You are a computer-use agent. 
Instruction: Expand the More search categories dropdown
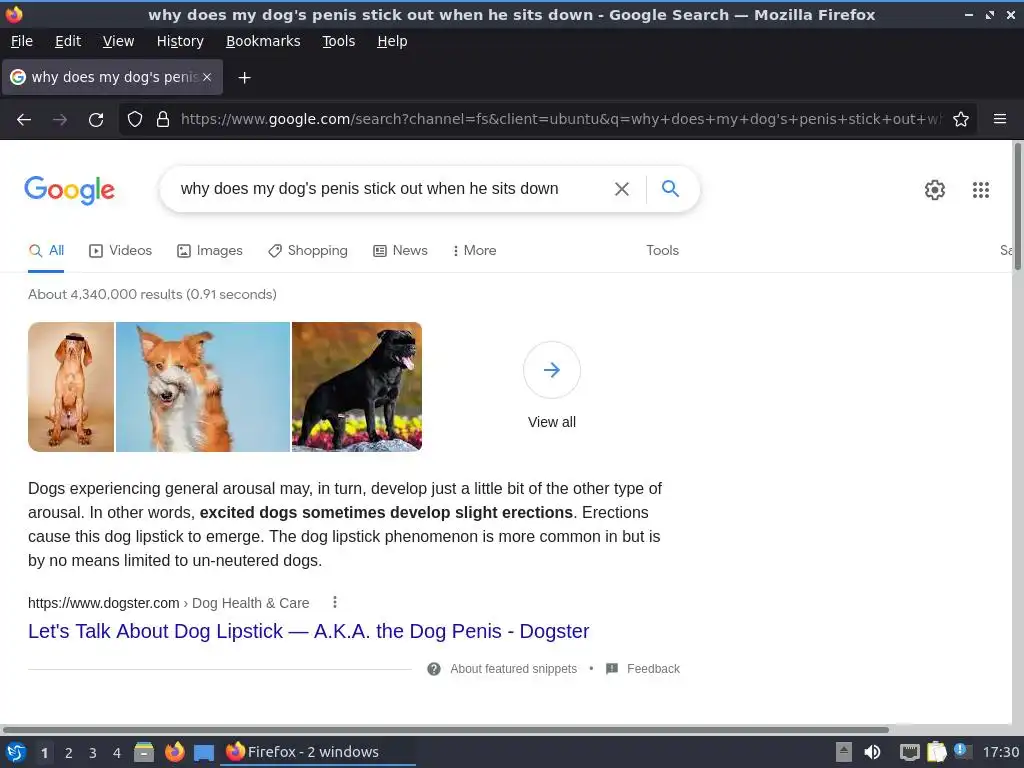point(474,251)
